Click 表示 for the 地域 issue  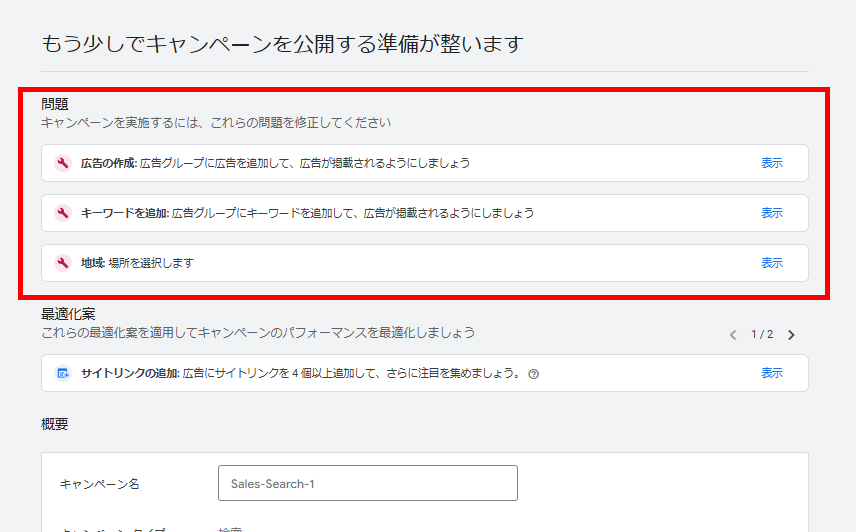pyautogui.click(x=771, y=263)
